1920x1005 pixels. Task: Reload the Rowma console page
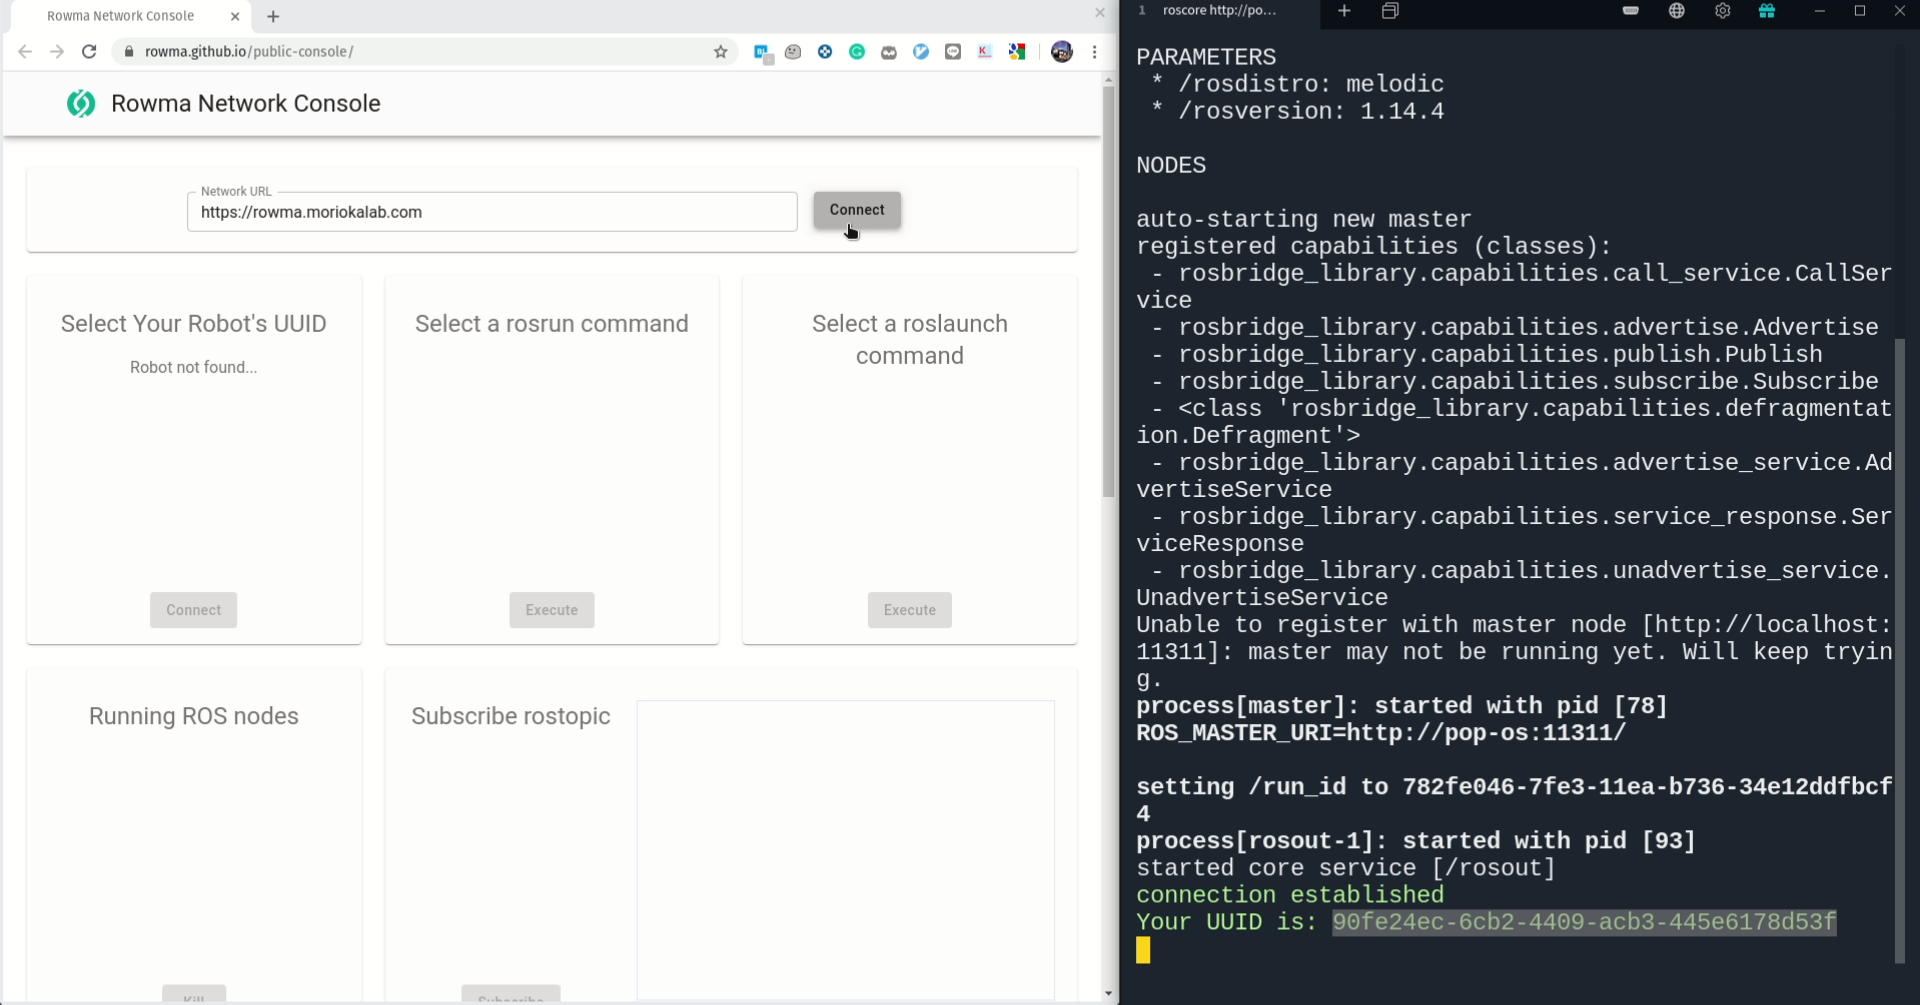(89, 51)
